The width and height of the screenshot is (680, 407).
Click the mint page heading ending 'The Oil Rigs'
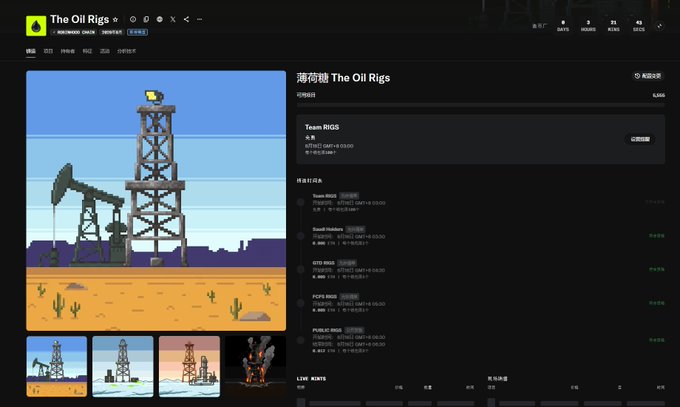point(343,78)
